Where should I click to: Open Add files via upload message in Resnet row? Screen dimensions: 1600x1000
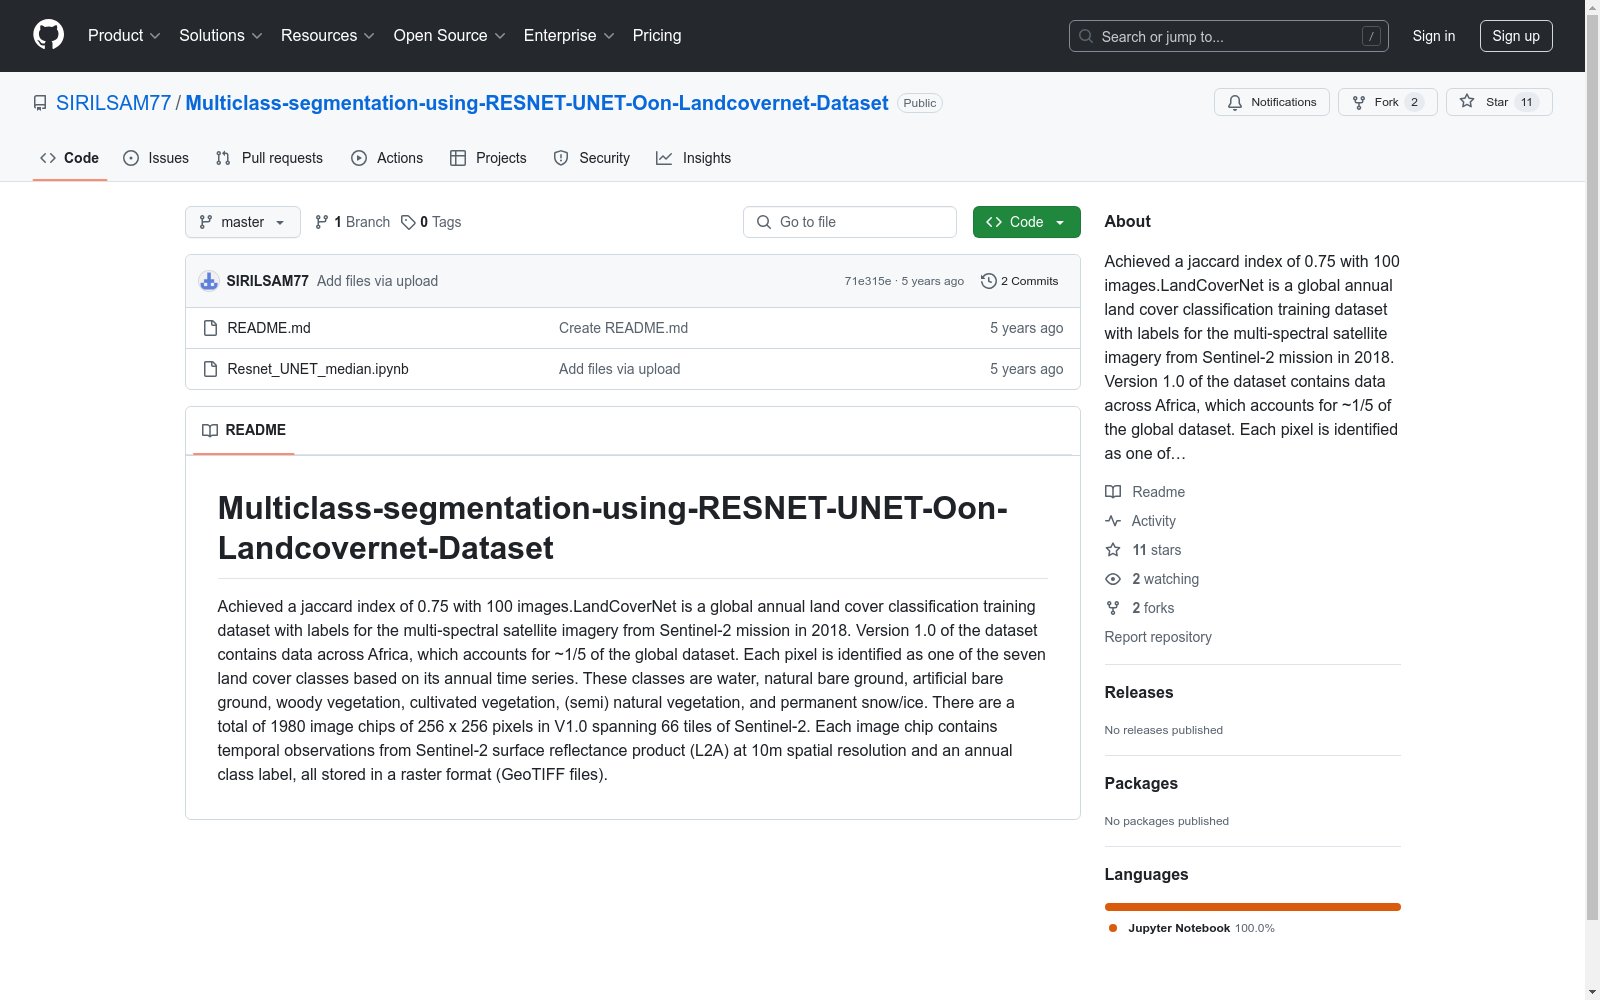tap(619, 369)
